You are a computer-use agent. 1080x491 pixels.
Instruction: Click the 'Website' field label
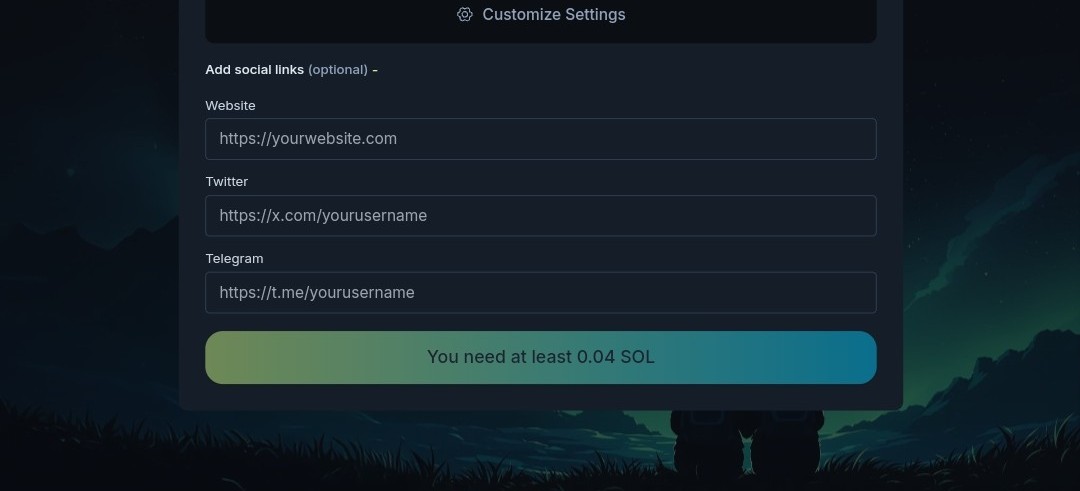tap(230, 105)
